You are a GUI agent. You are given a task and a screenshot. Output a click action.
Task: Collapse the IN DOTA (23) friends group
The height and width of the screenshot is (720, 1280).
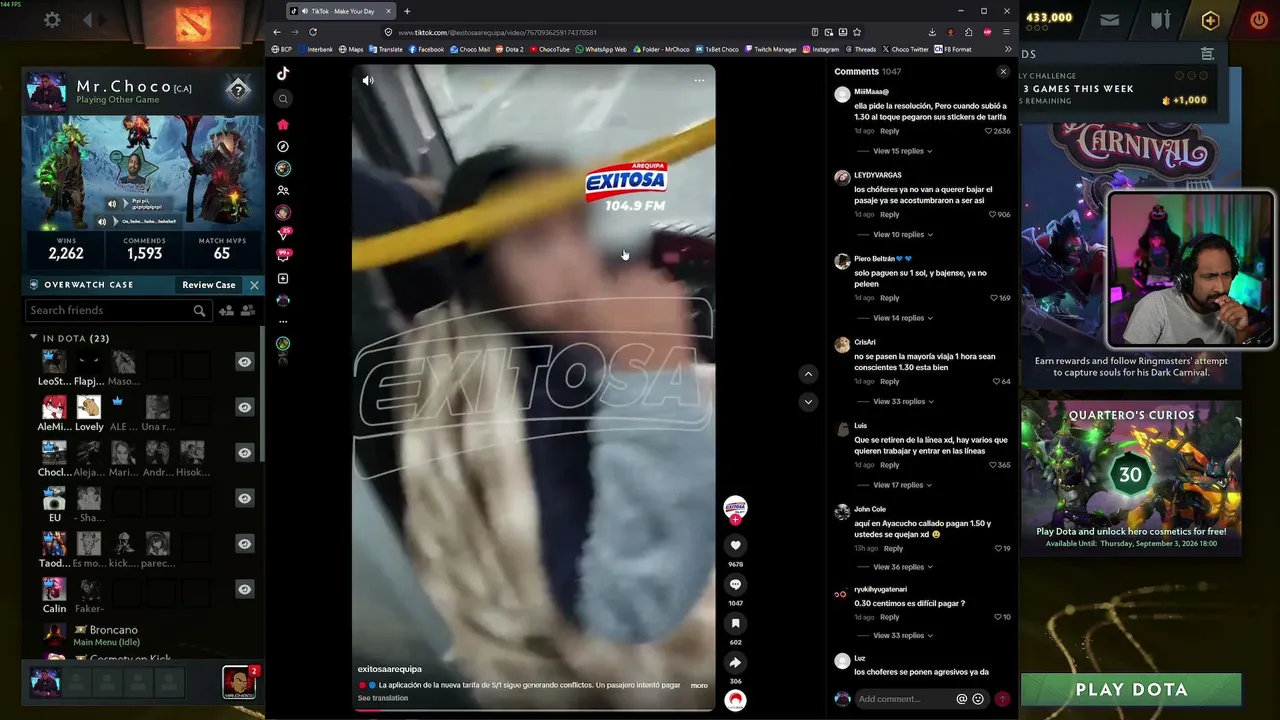point(33,338)
